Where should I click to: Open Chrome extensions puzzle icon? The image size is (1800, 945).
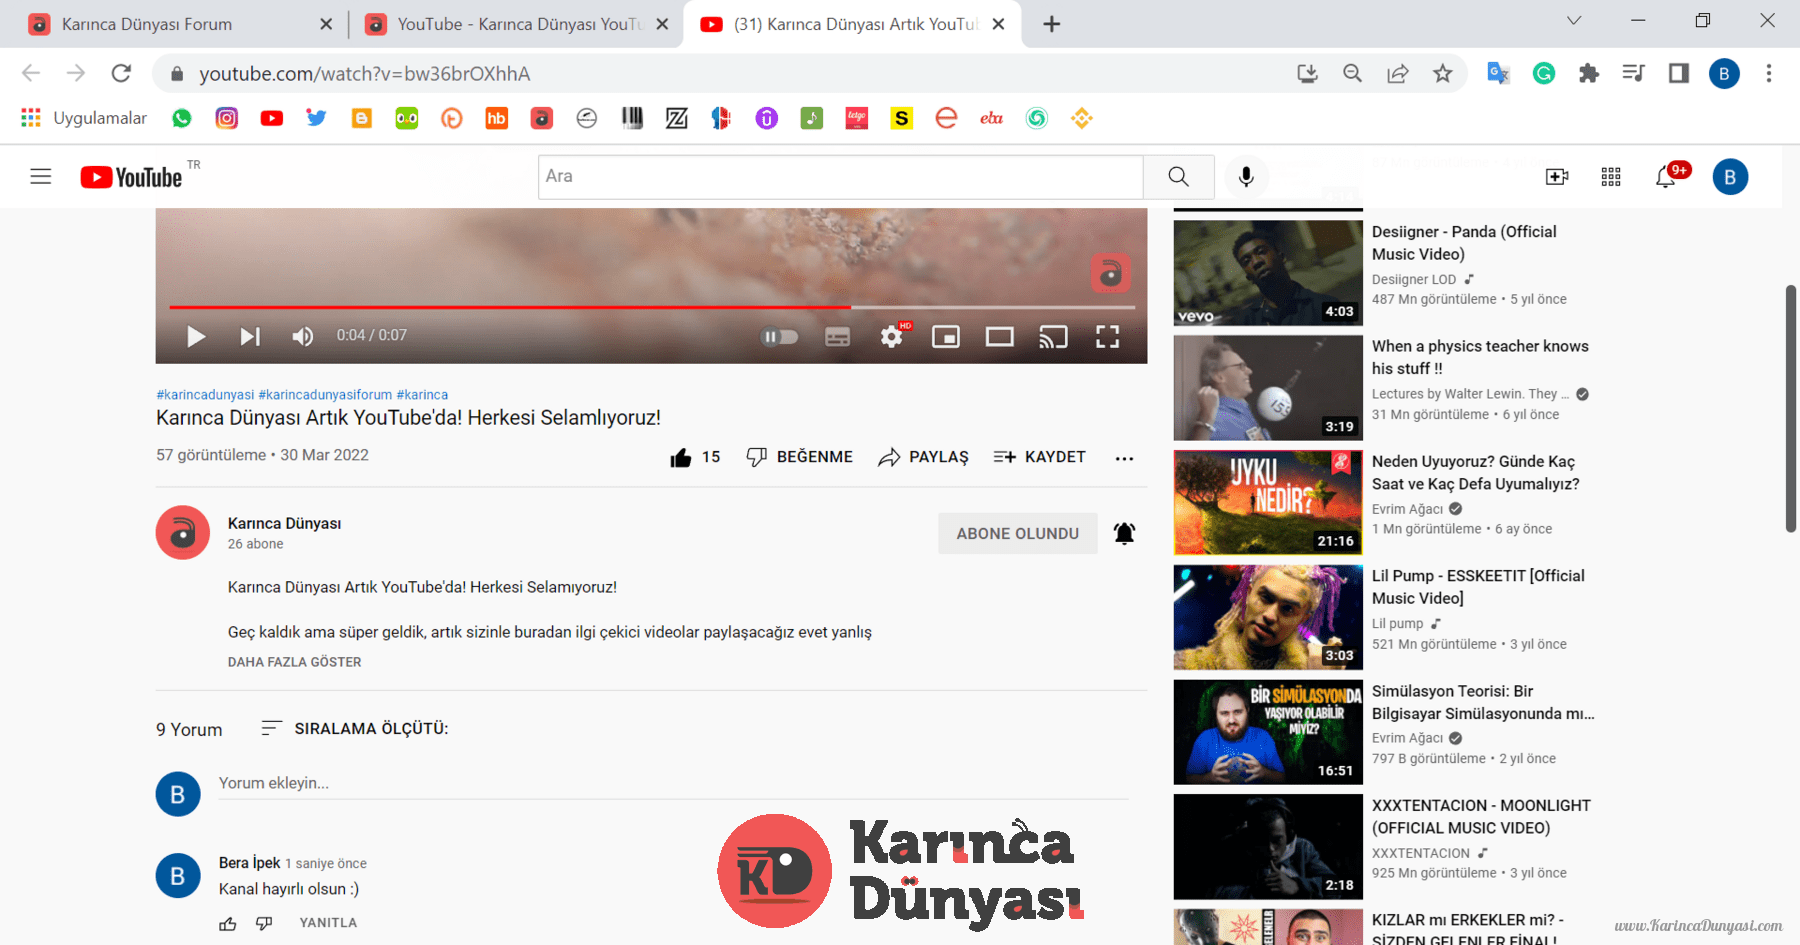[x=1589, y=73]
